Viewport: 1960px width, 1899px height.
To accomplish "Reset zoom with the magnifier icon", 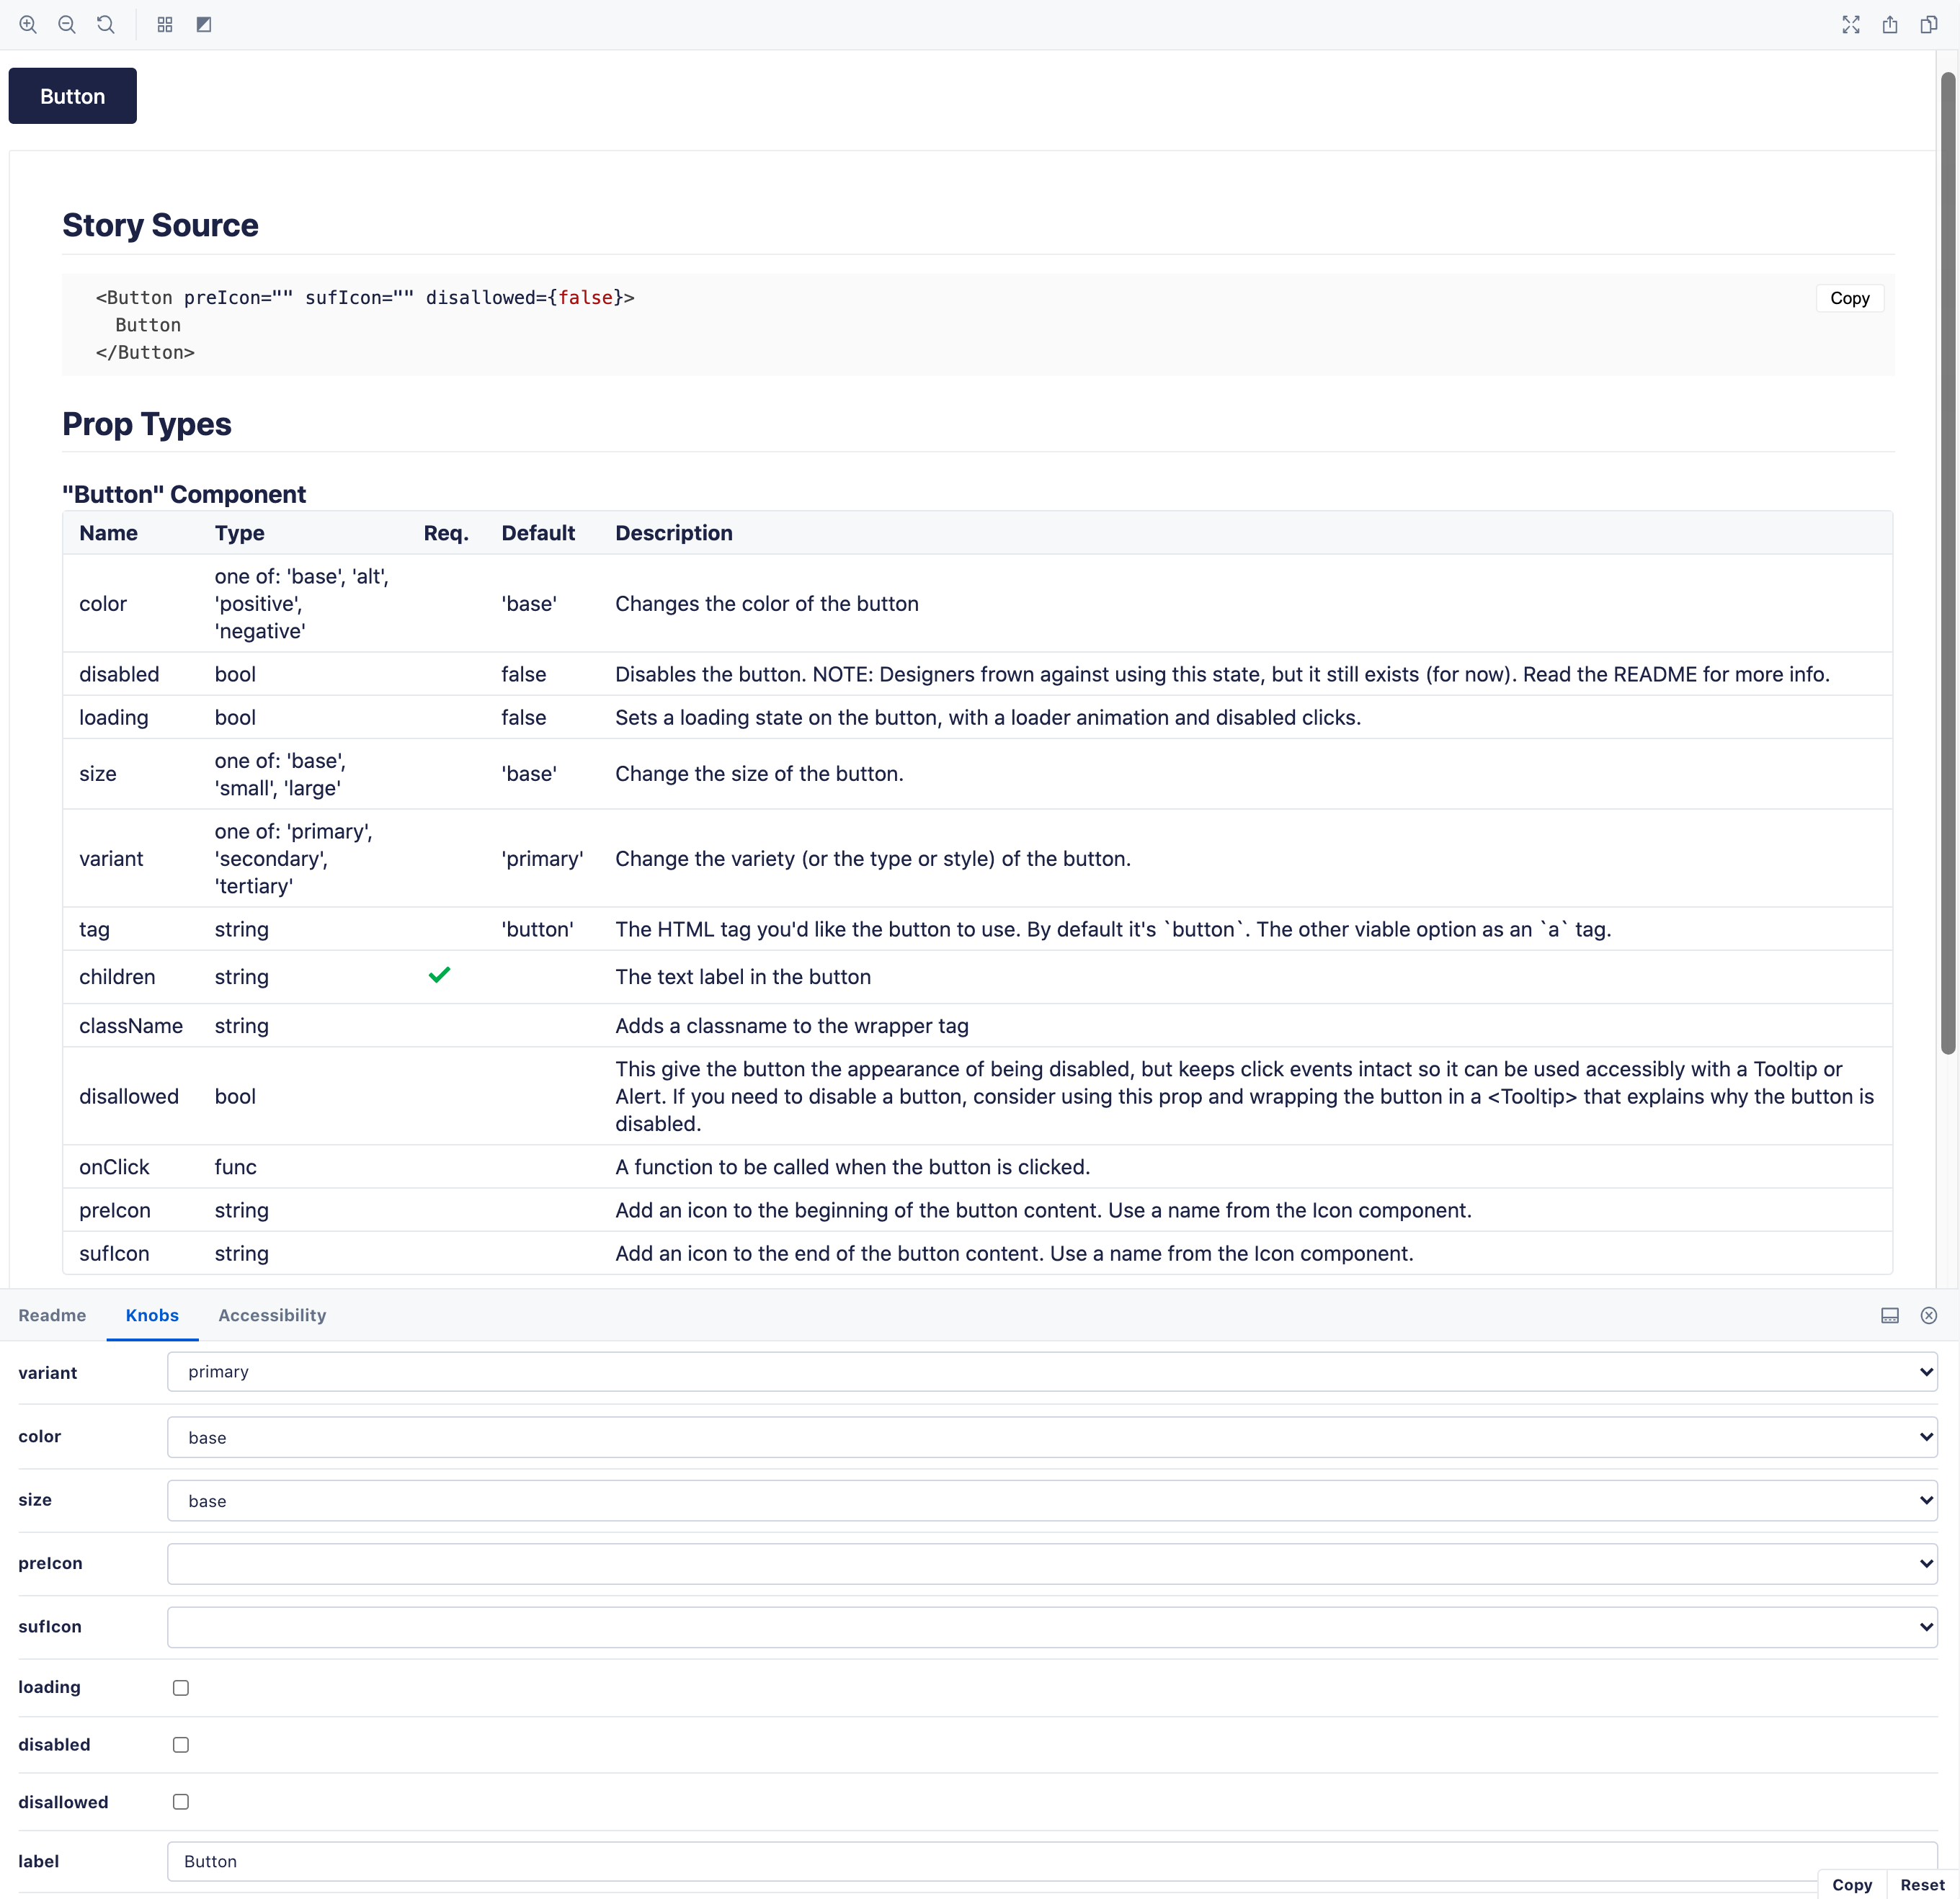I will point(106,25).
